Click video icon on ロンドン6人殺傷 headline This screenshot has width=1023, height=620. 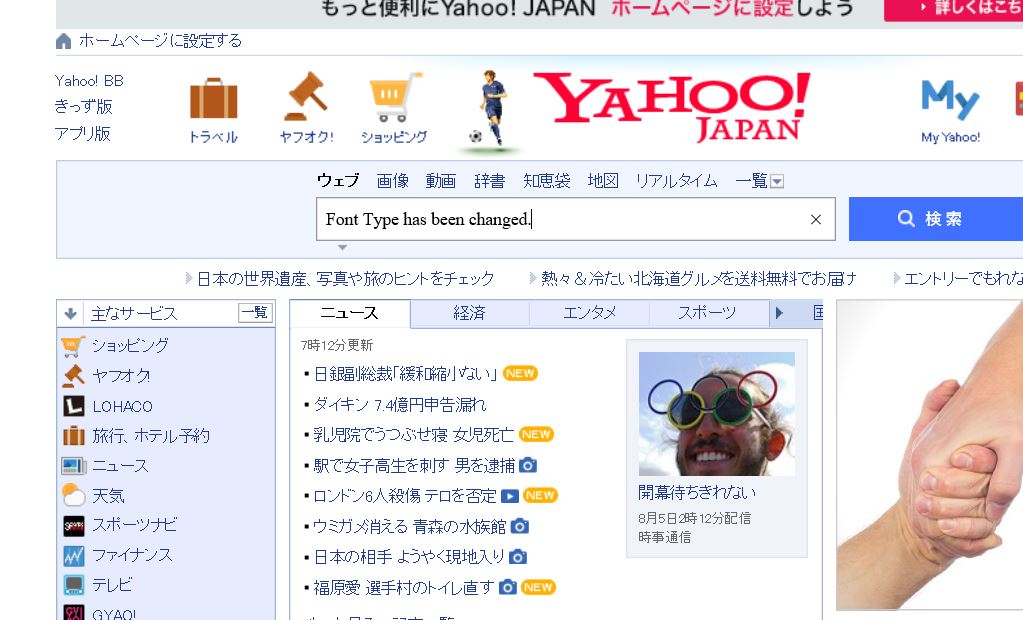pos(510,496)
